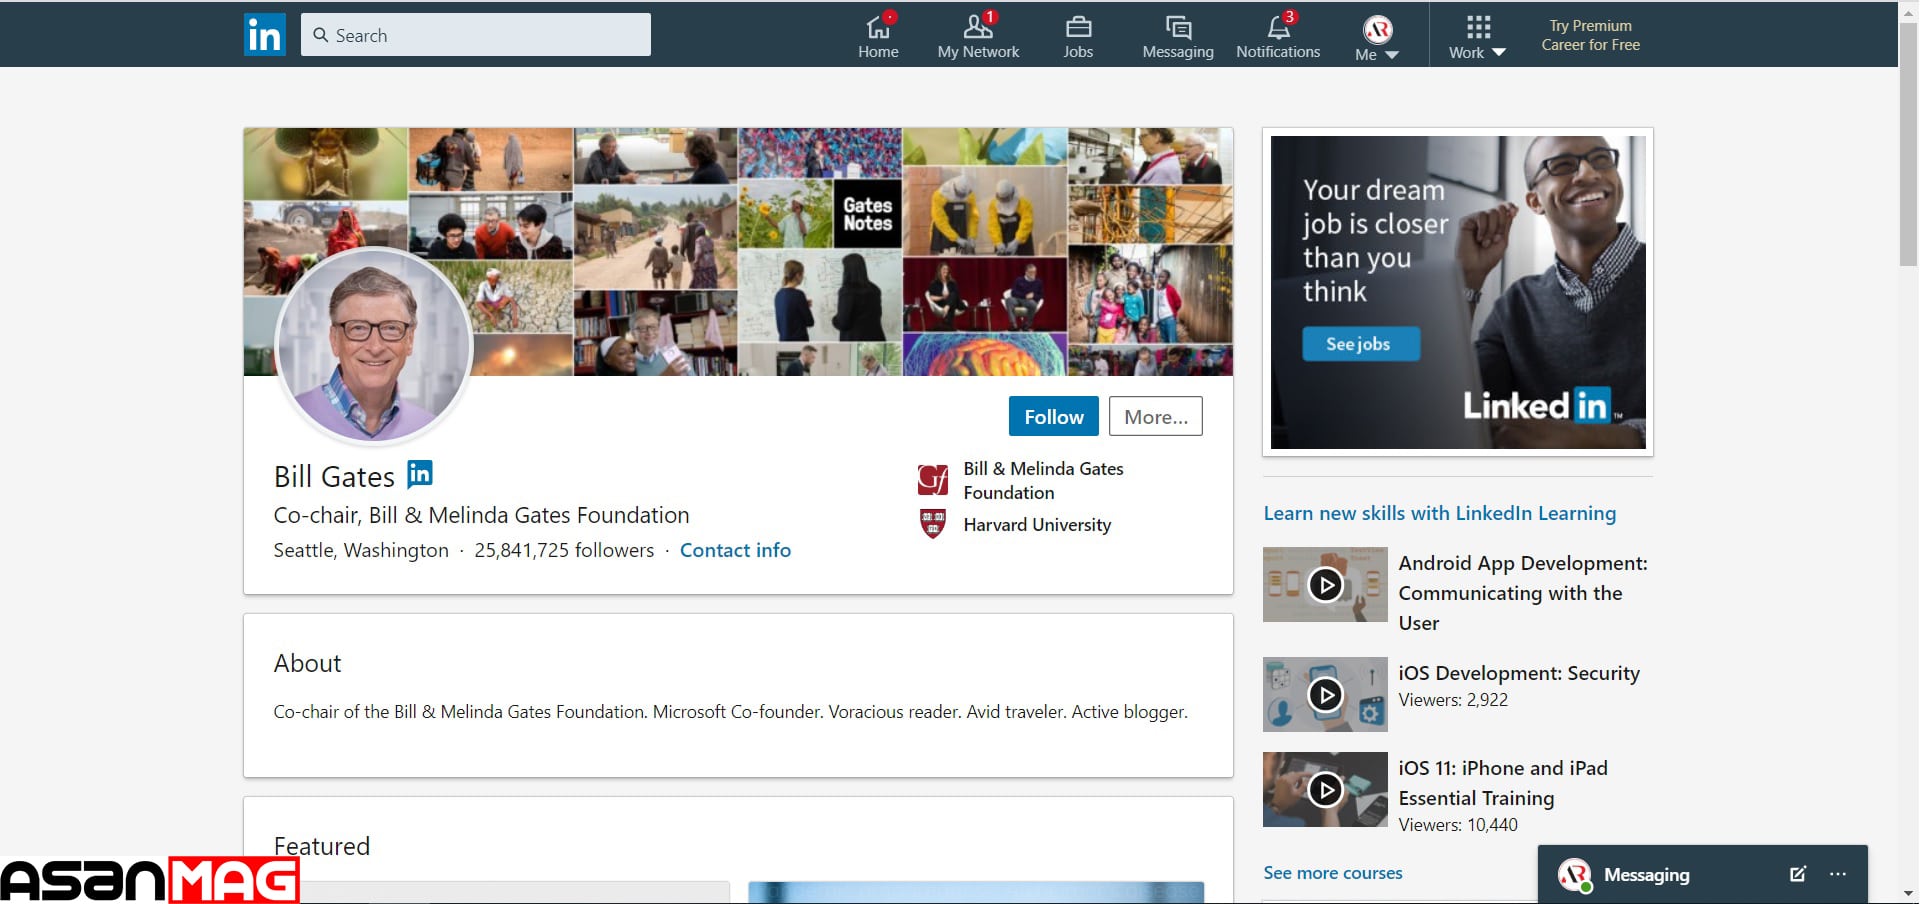The image size is (1921, 904).
Task: Open iOS Development: Security course title
Action: 1519,673
